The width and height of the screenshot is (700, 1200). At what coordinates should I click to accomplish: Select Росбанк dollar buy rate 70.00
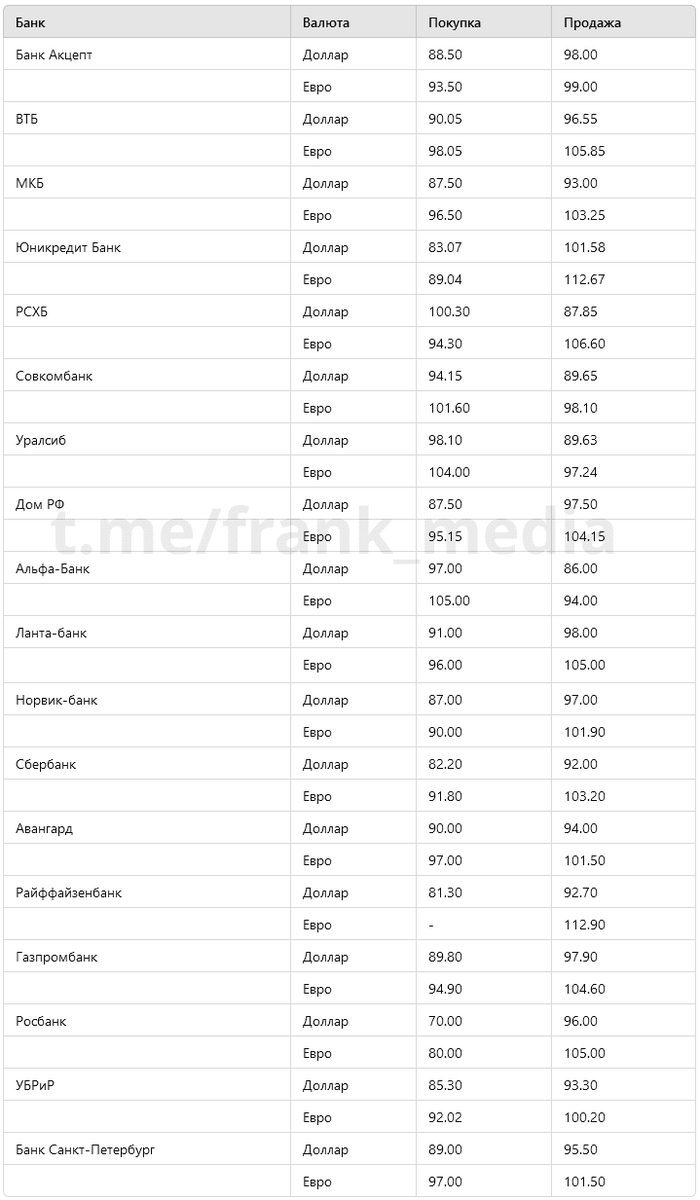(x=445, y=1021)
